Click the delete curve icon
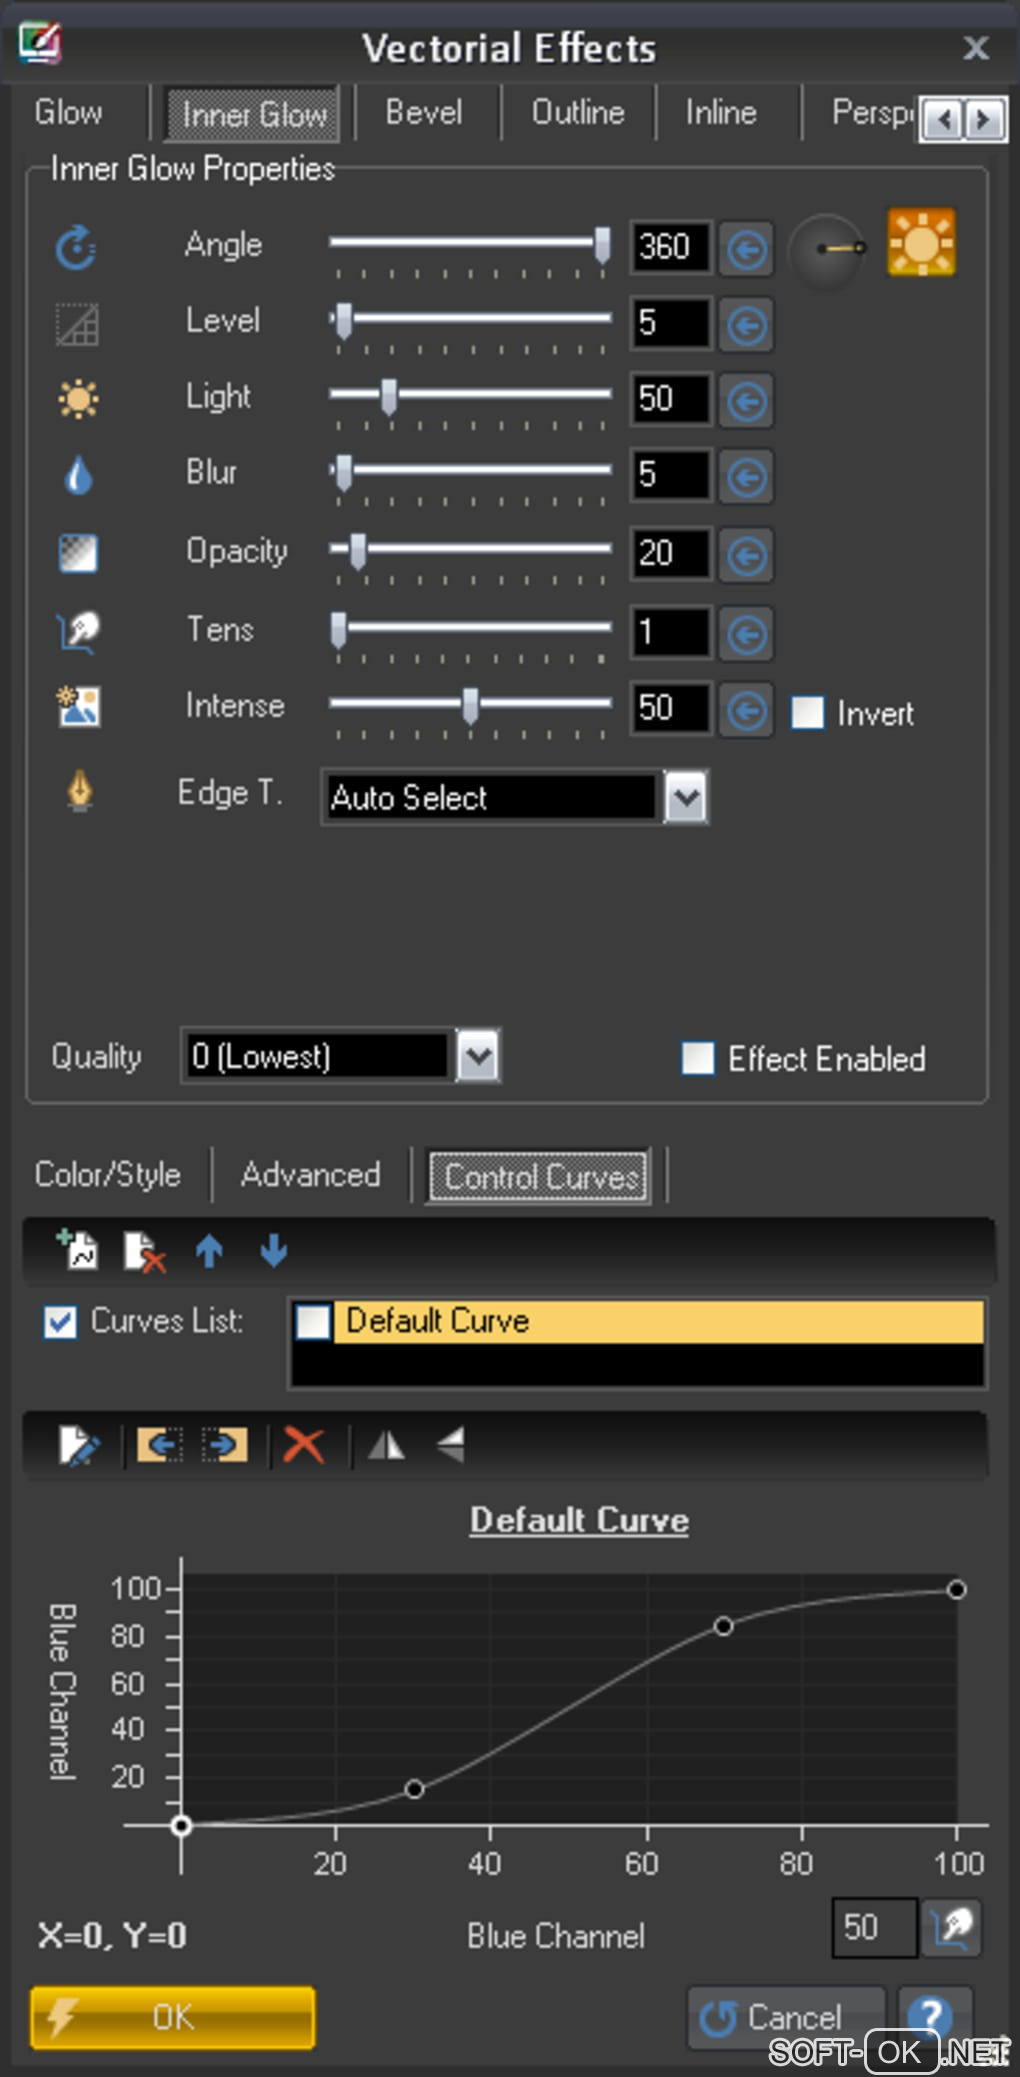 tap(144, 1251)
